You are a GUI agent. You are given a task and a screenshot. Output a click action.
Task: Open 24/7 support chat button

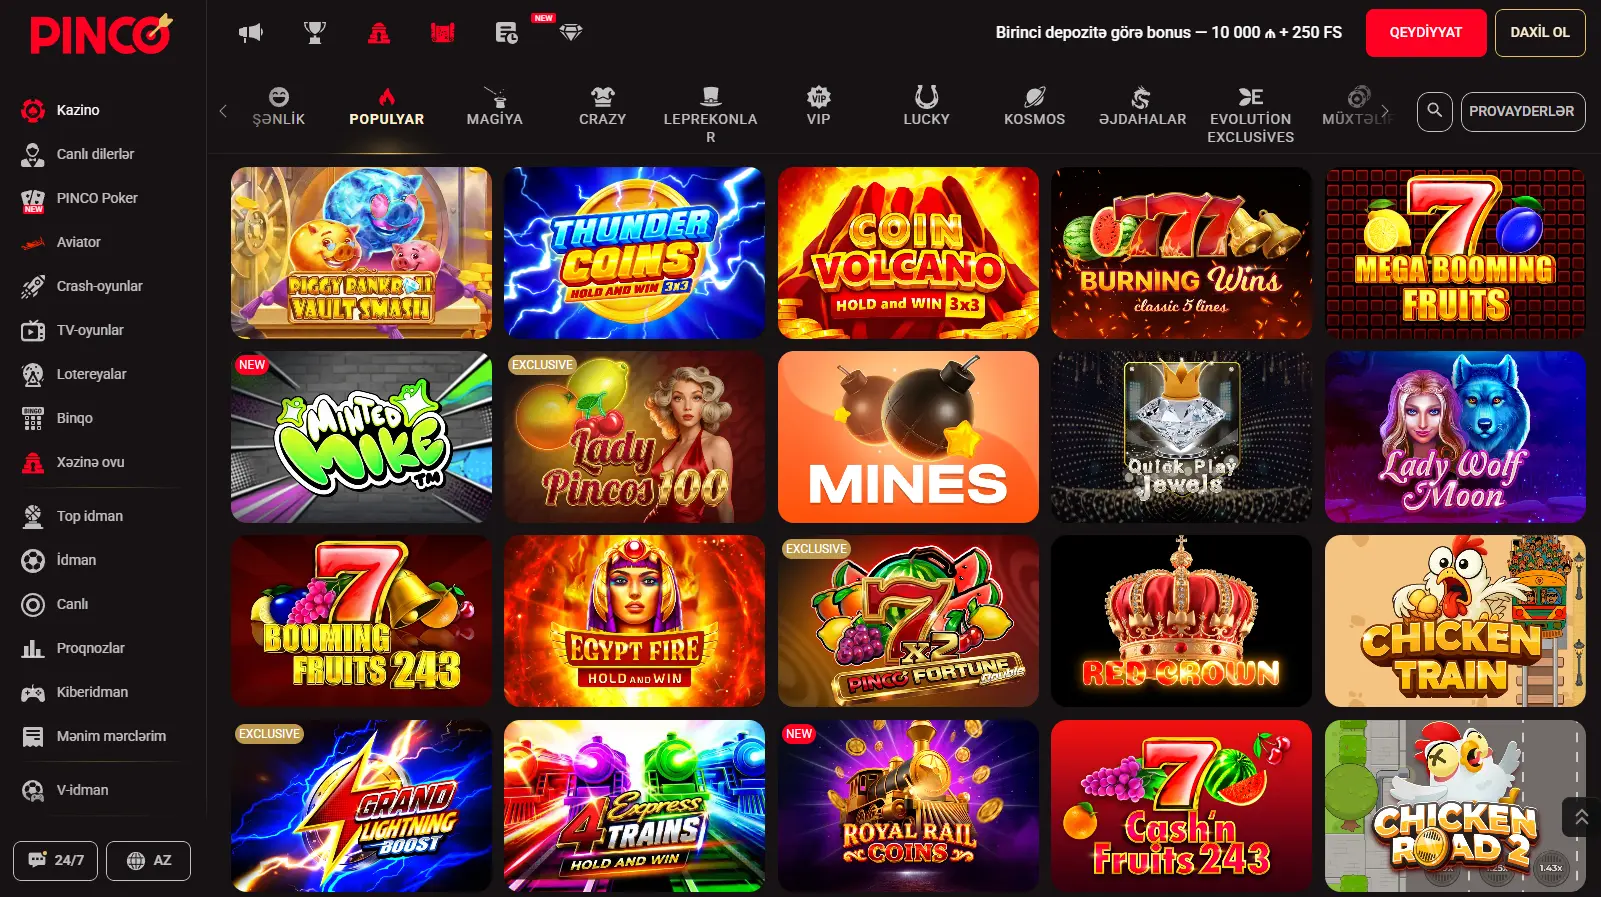(55, 860)
